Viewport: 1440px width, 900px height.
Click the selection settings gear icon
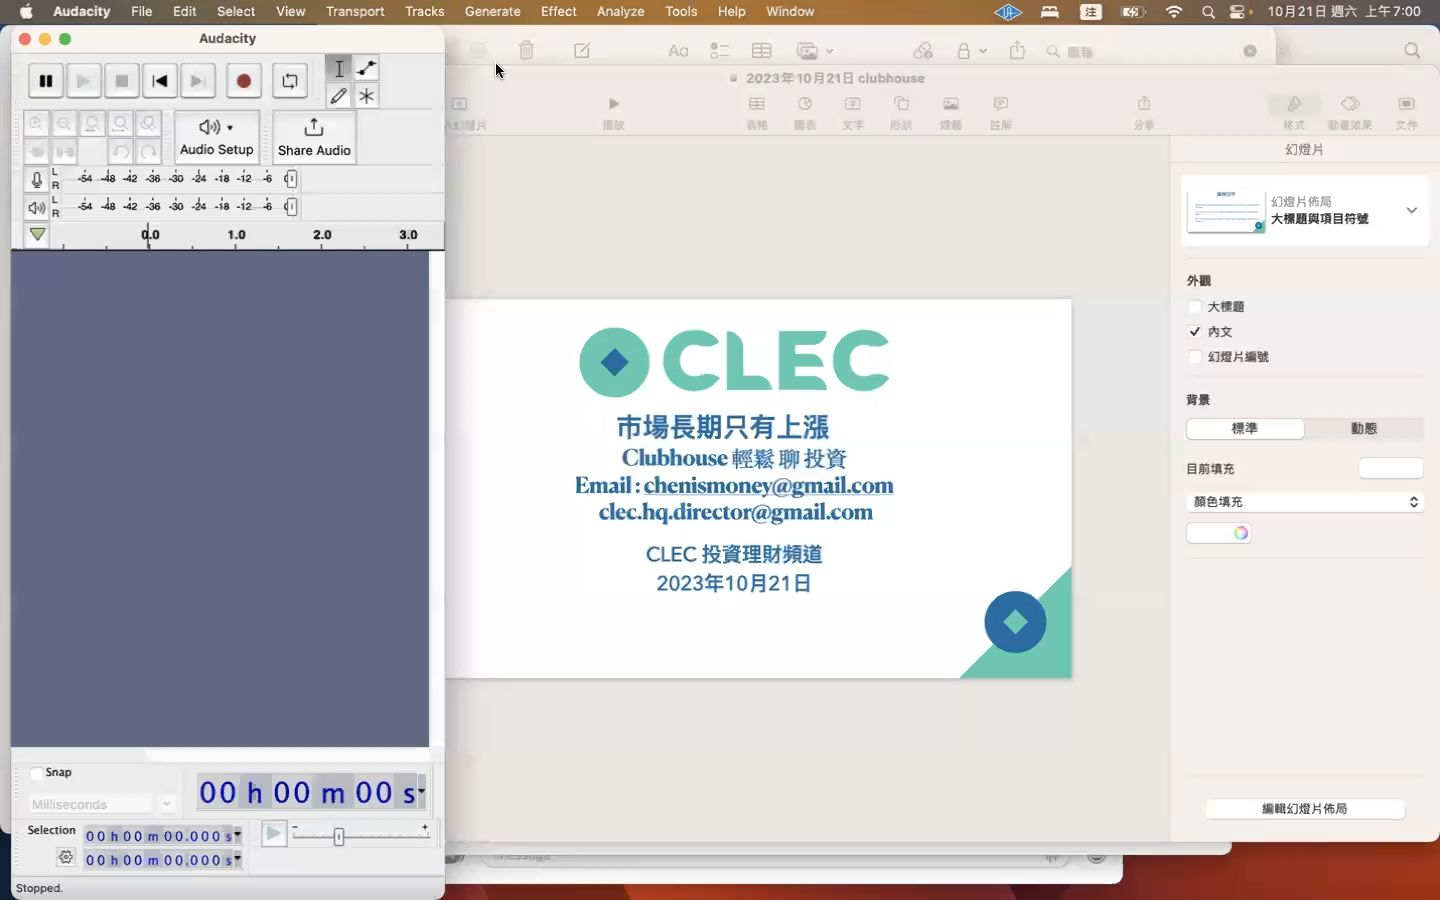point(66,857)
